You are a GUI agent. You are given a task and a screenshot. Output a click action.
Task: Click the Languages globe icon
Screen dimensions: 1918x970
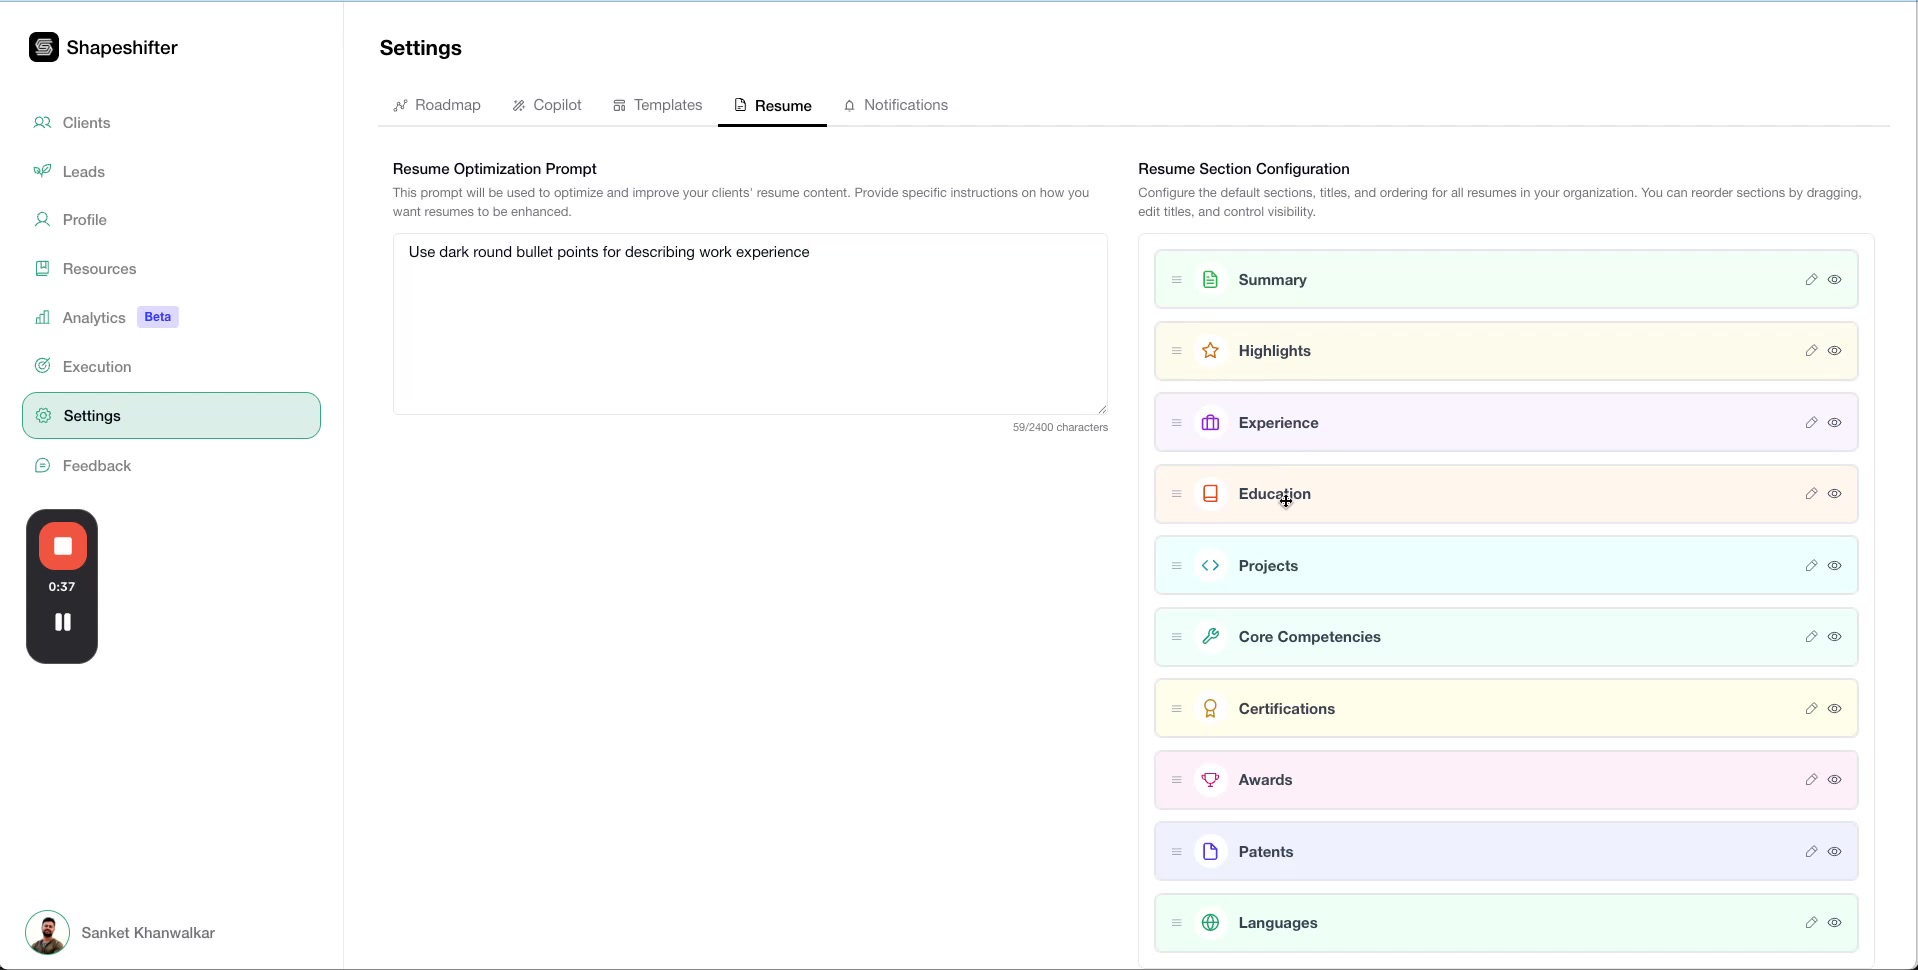coord(1210,922)
